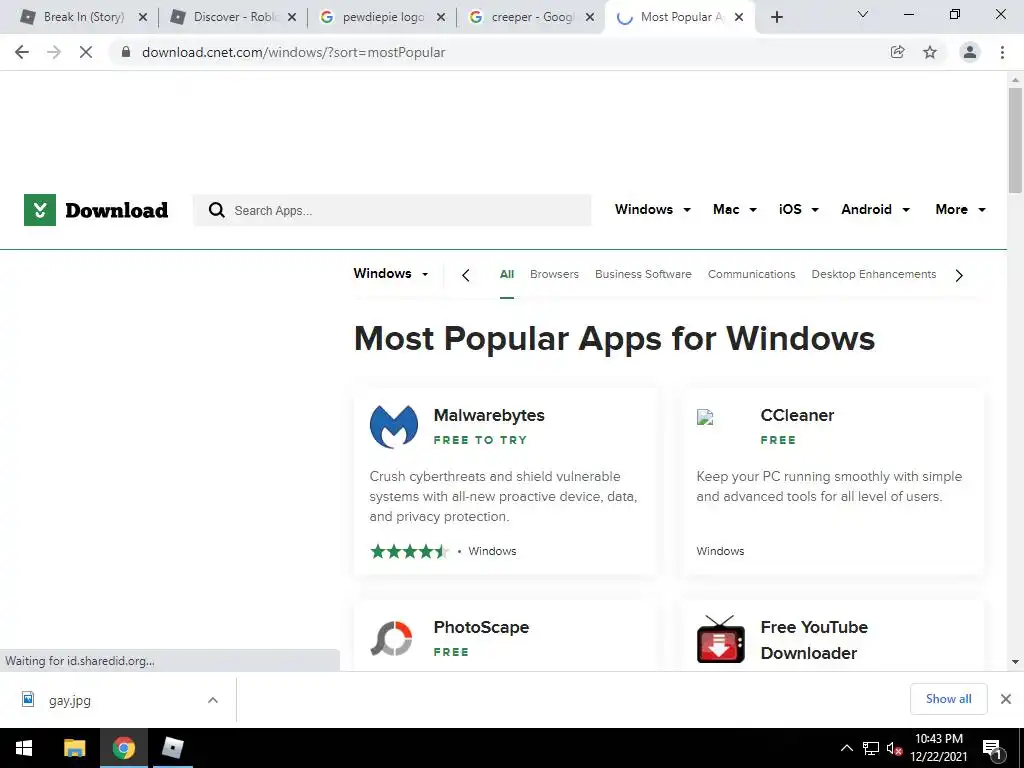Image resolution: width=1024 pixels, height=768 pixels.
Task: Expand the Android menu in header
Action: (x=875, y=210)
